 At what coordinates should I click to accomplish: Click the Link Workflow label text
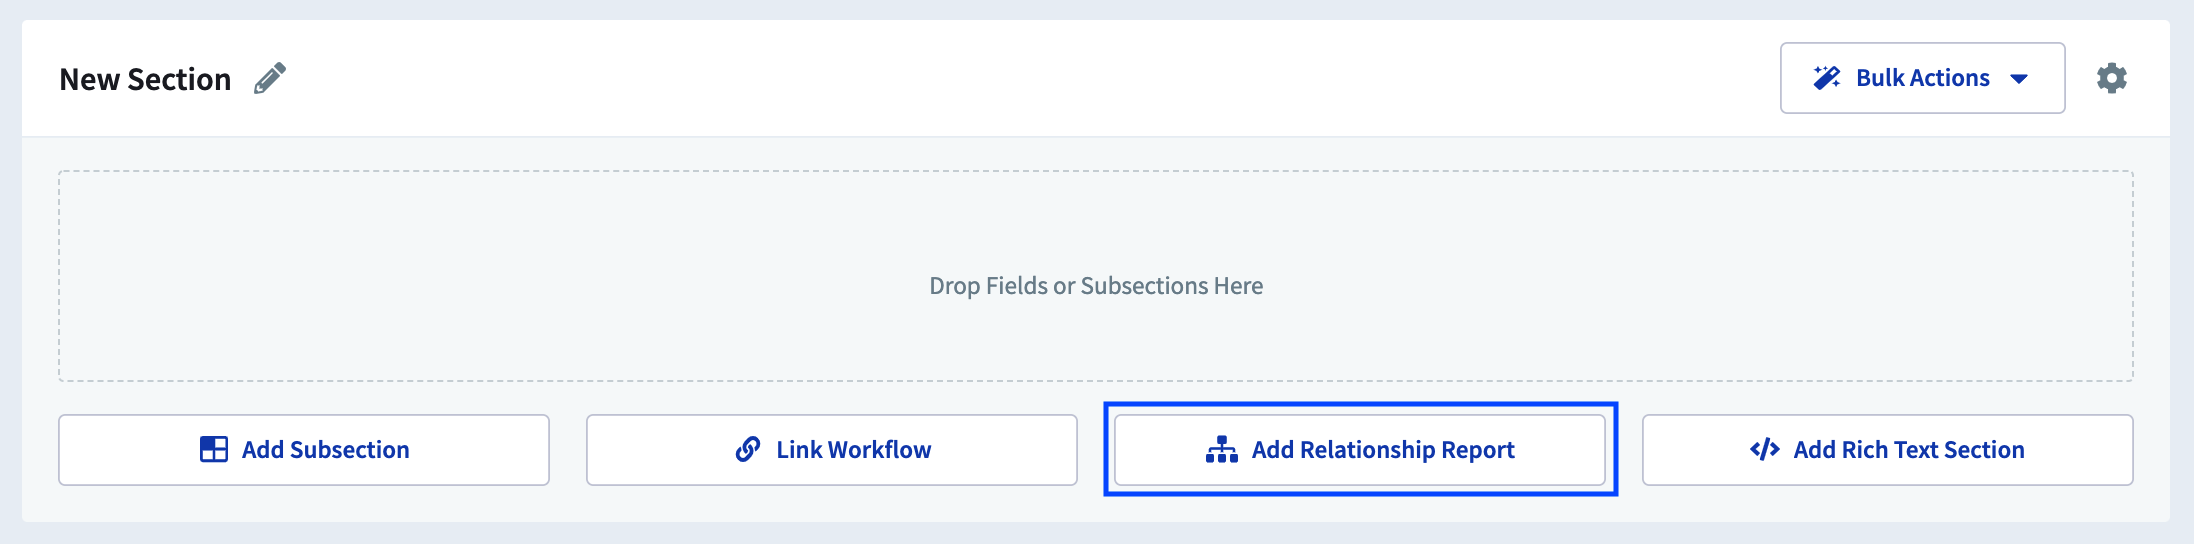pos(854,450)
